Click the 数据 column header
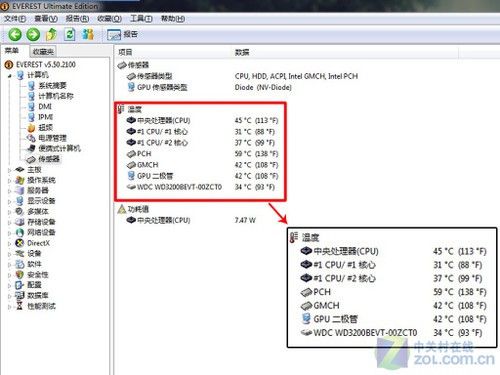The height and width of the screenshot is (375, 500). 242,52
